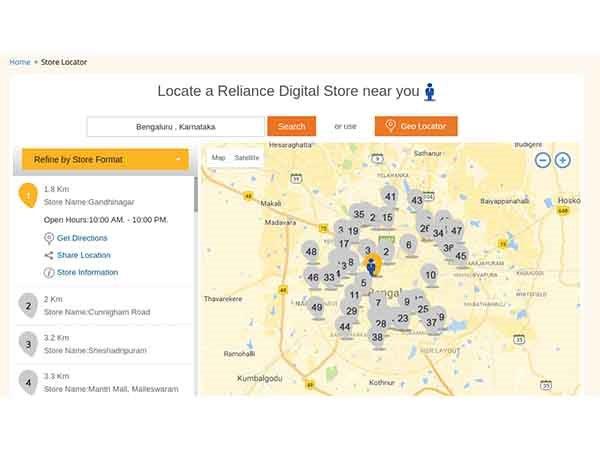
Task: Click the blue person marker on map
Action: coord(372,266)
